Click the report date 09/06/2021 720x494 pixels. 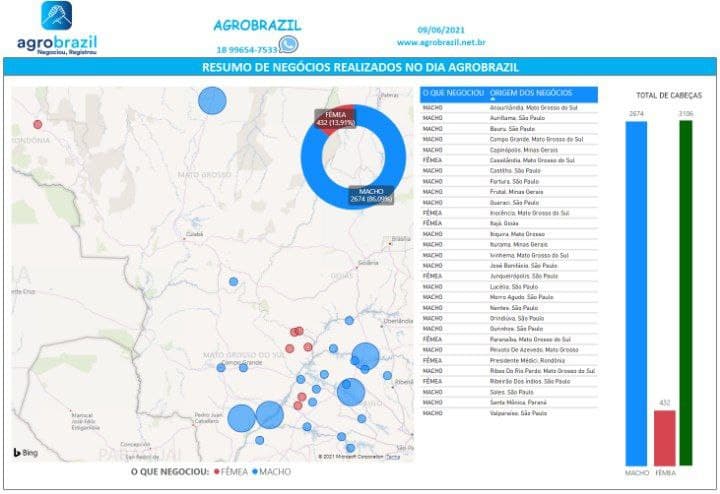coord(441,30)
